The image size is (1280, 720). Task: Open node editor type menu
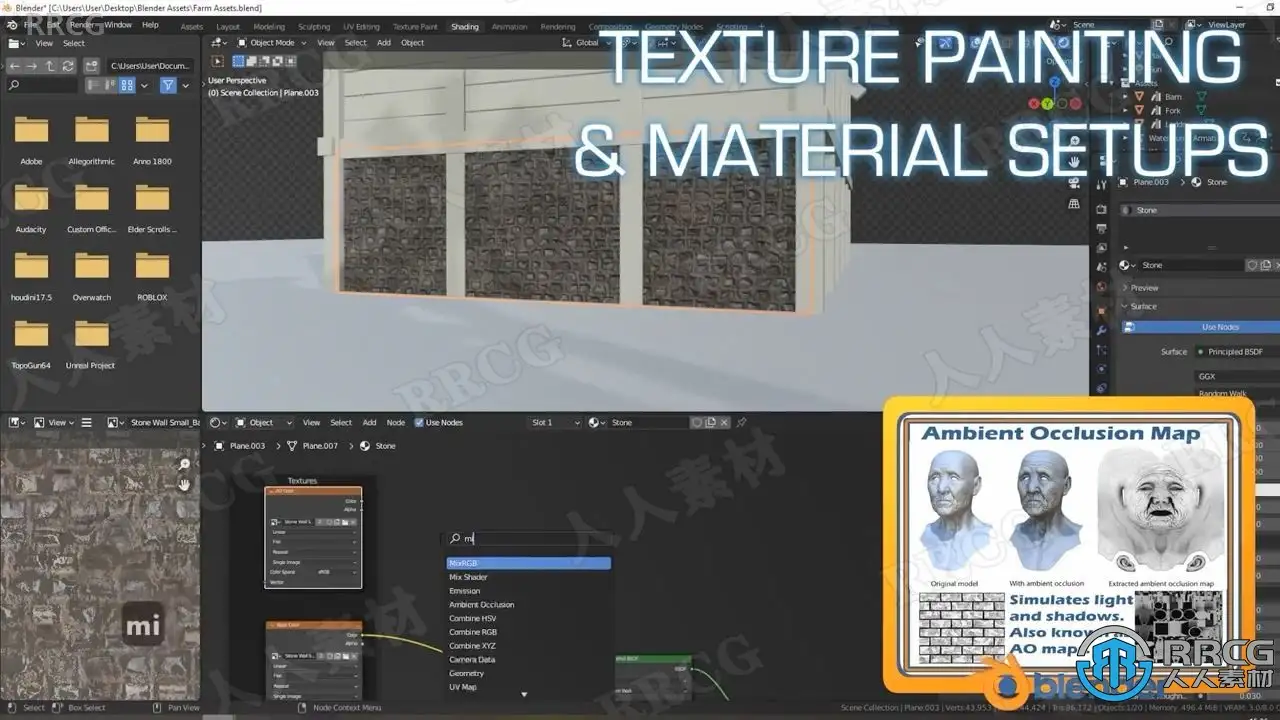pos(219,423)
